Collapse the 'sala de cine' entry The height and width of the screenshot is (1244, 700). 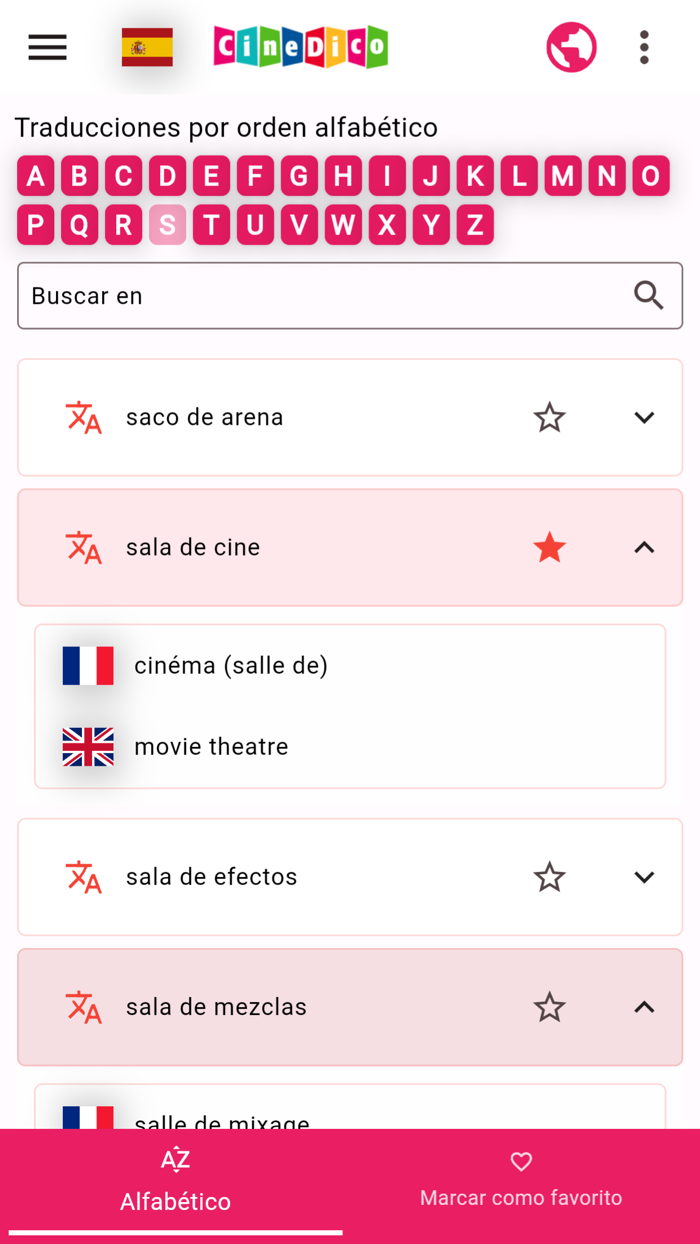(643, 547)
